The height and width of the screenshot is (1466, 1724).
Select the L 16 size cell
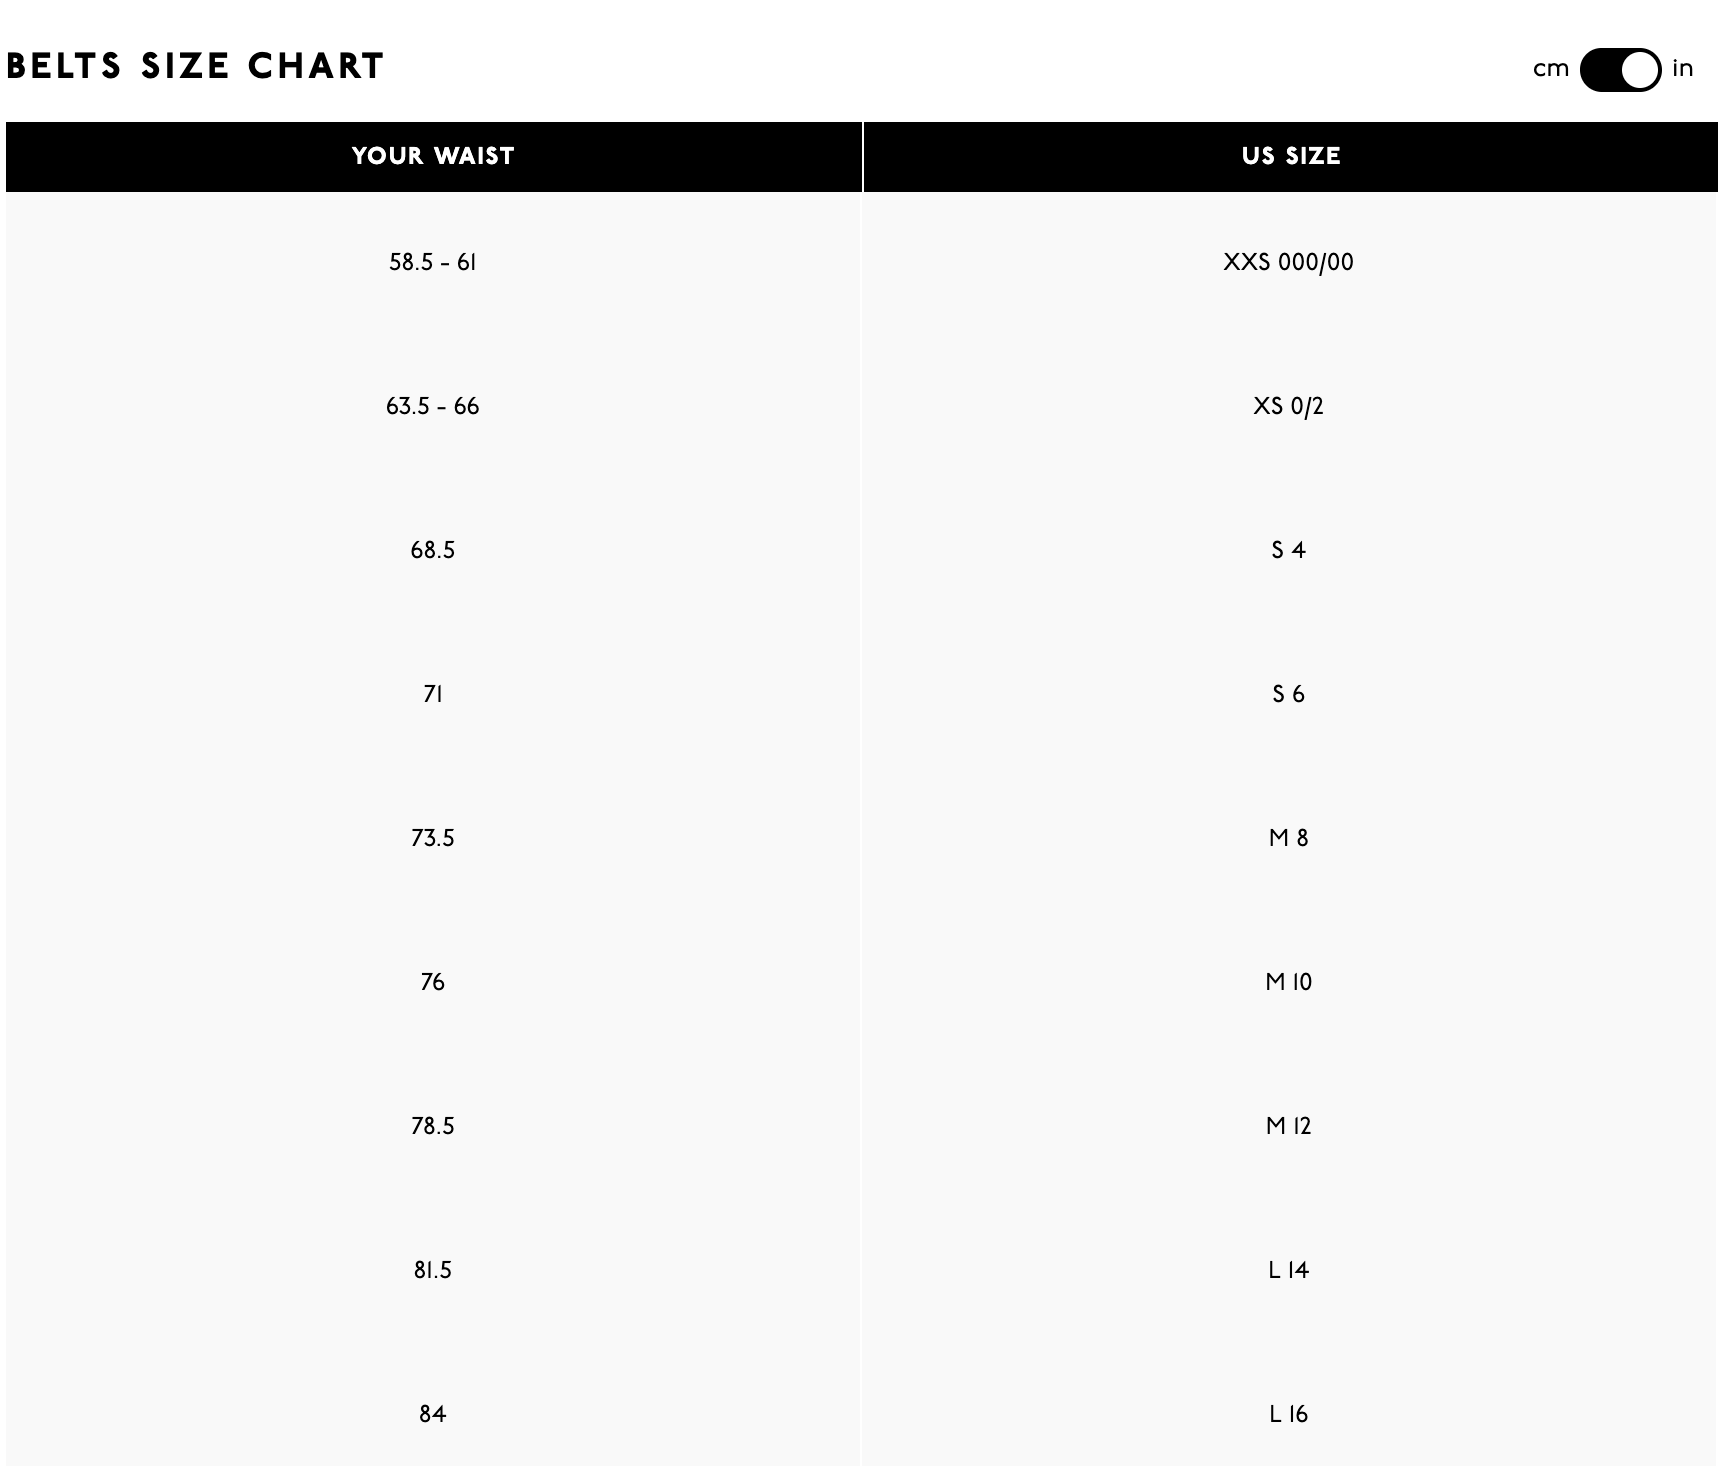tap(1288, 1414)
